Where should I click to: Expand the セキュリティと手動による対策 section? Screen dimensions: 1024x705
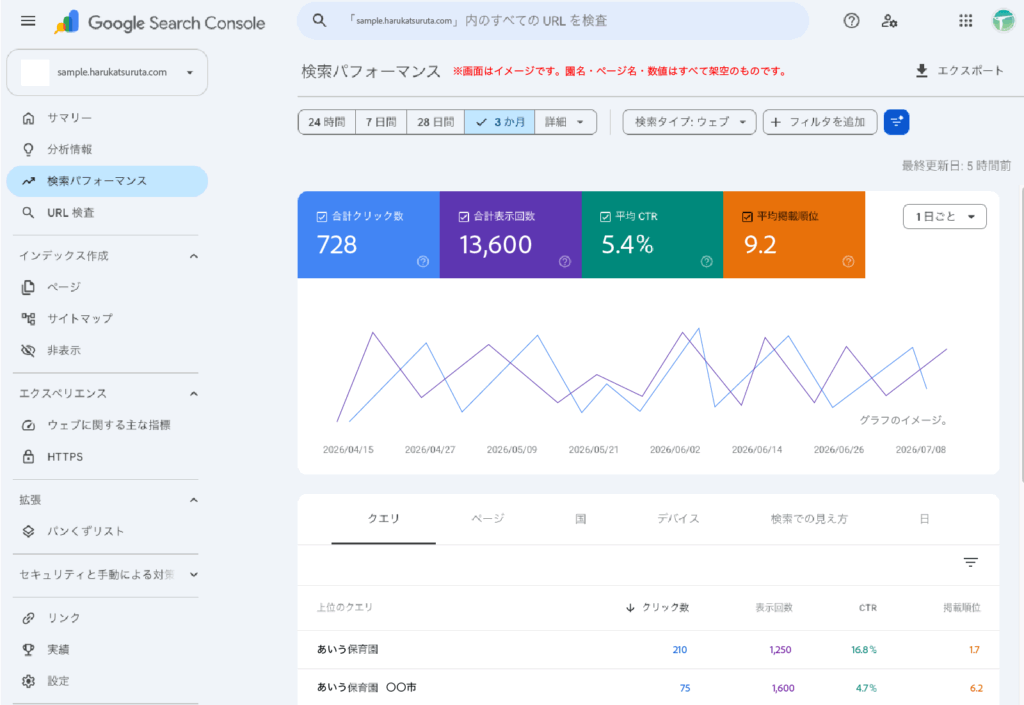coord(193,574)
